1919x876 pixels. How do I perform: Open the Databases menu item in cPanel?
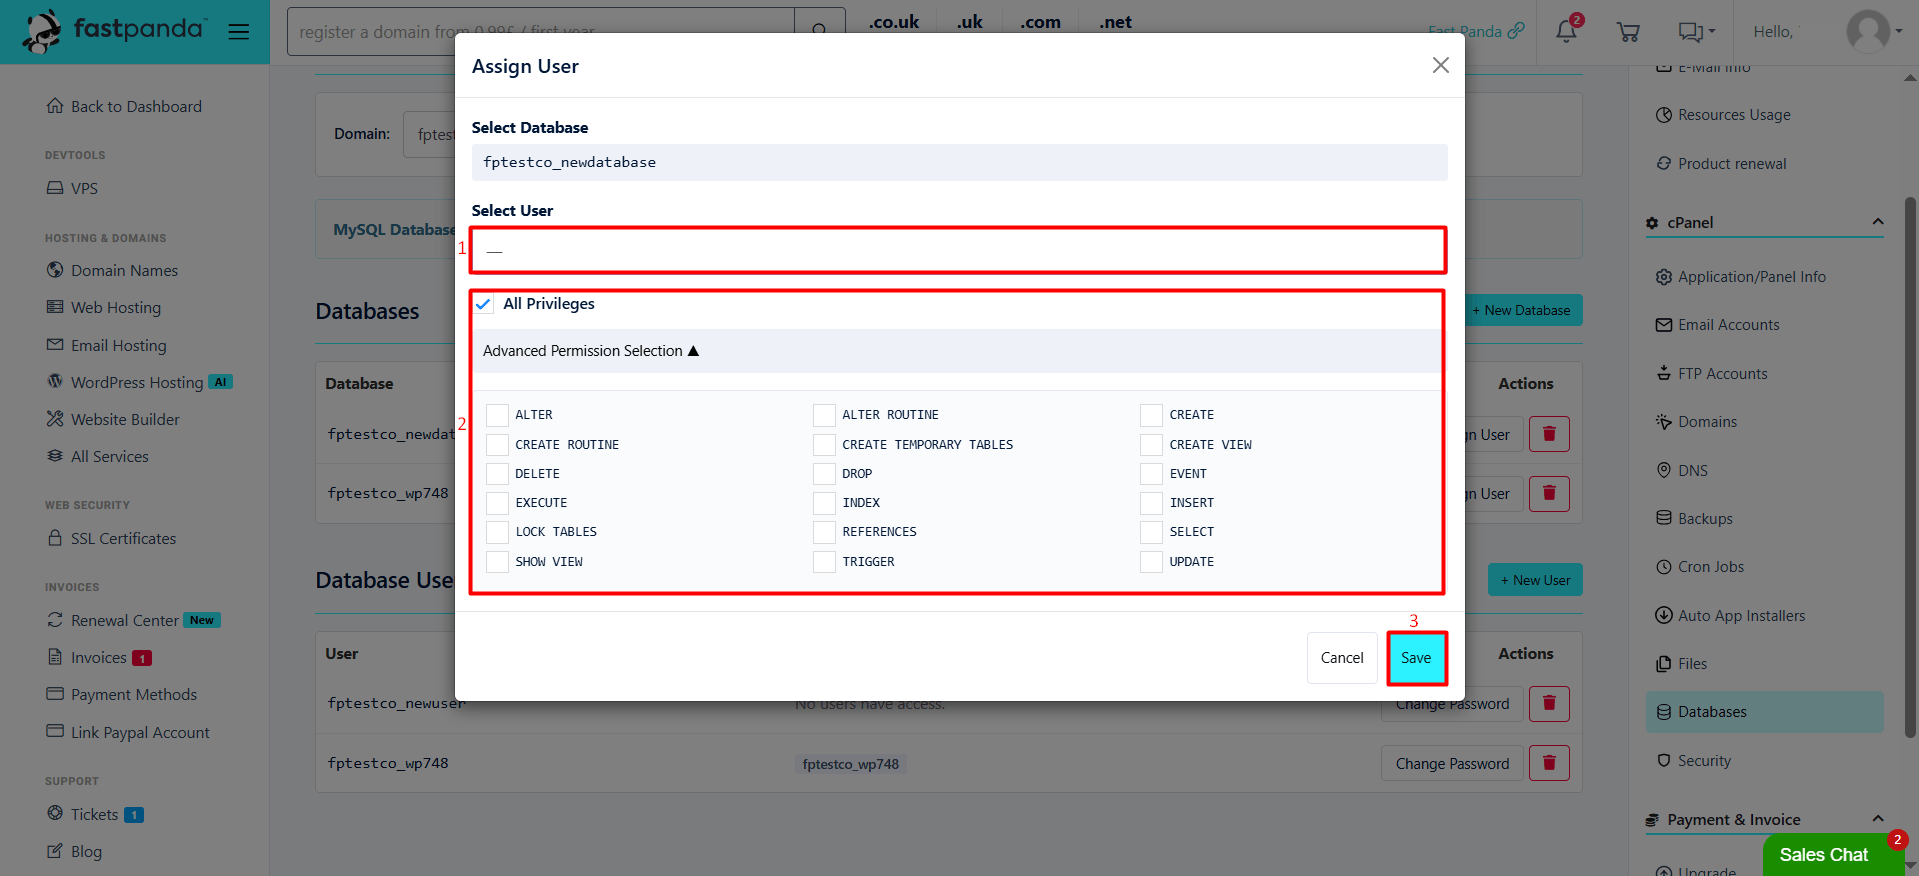1764,712
